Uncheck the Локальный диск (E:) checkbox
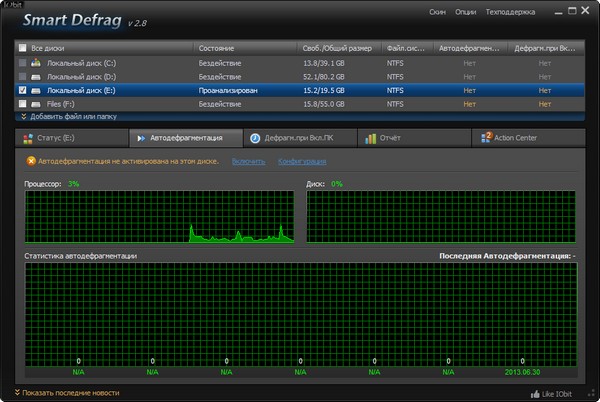The height and width of the screenshot is (402, 600). pyautogui.click(x=23, y=89)
